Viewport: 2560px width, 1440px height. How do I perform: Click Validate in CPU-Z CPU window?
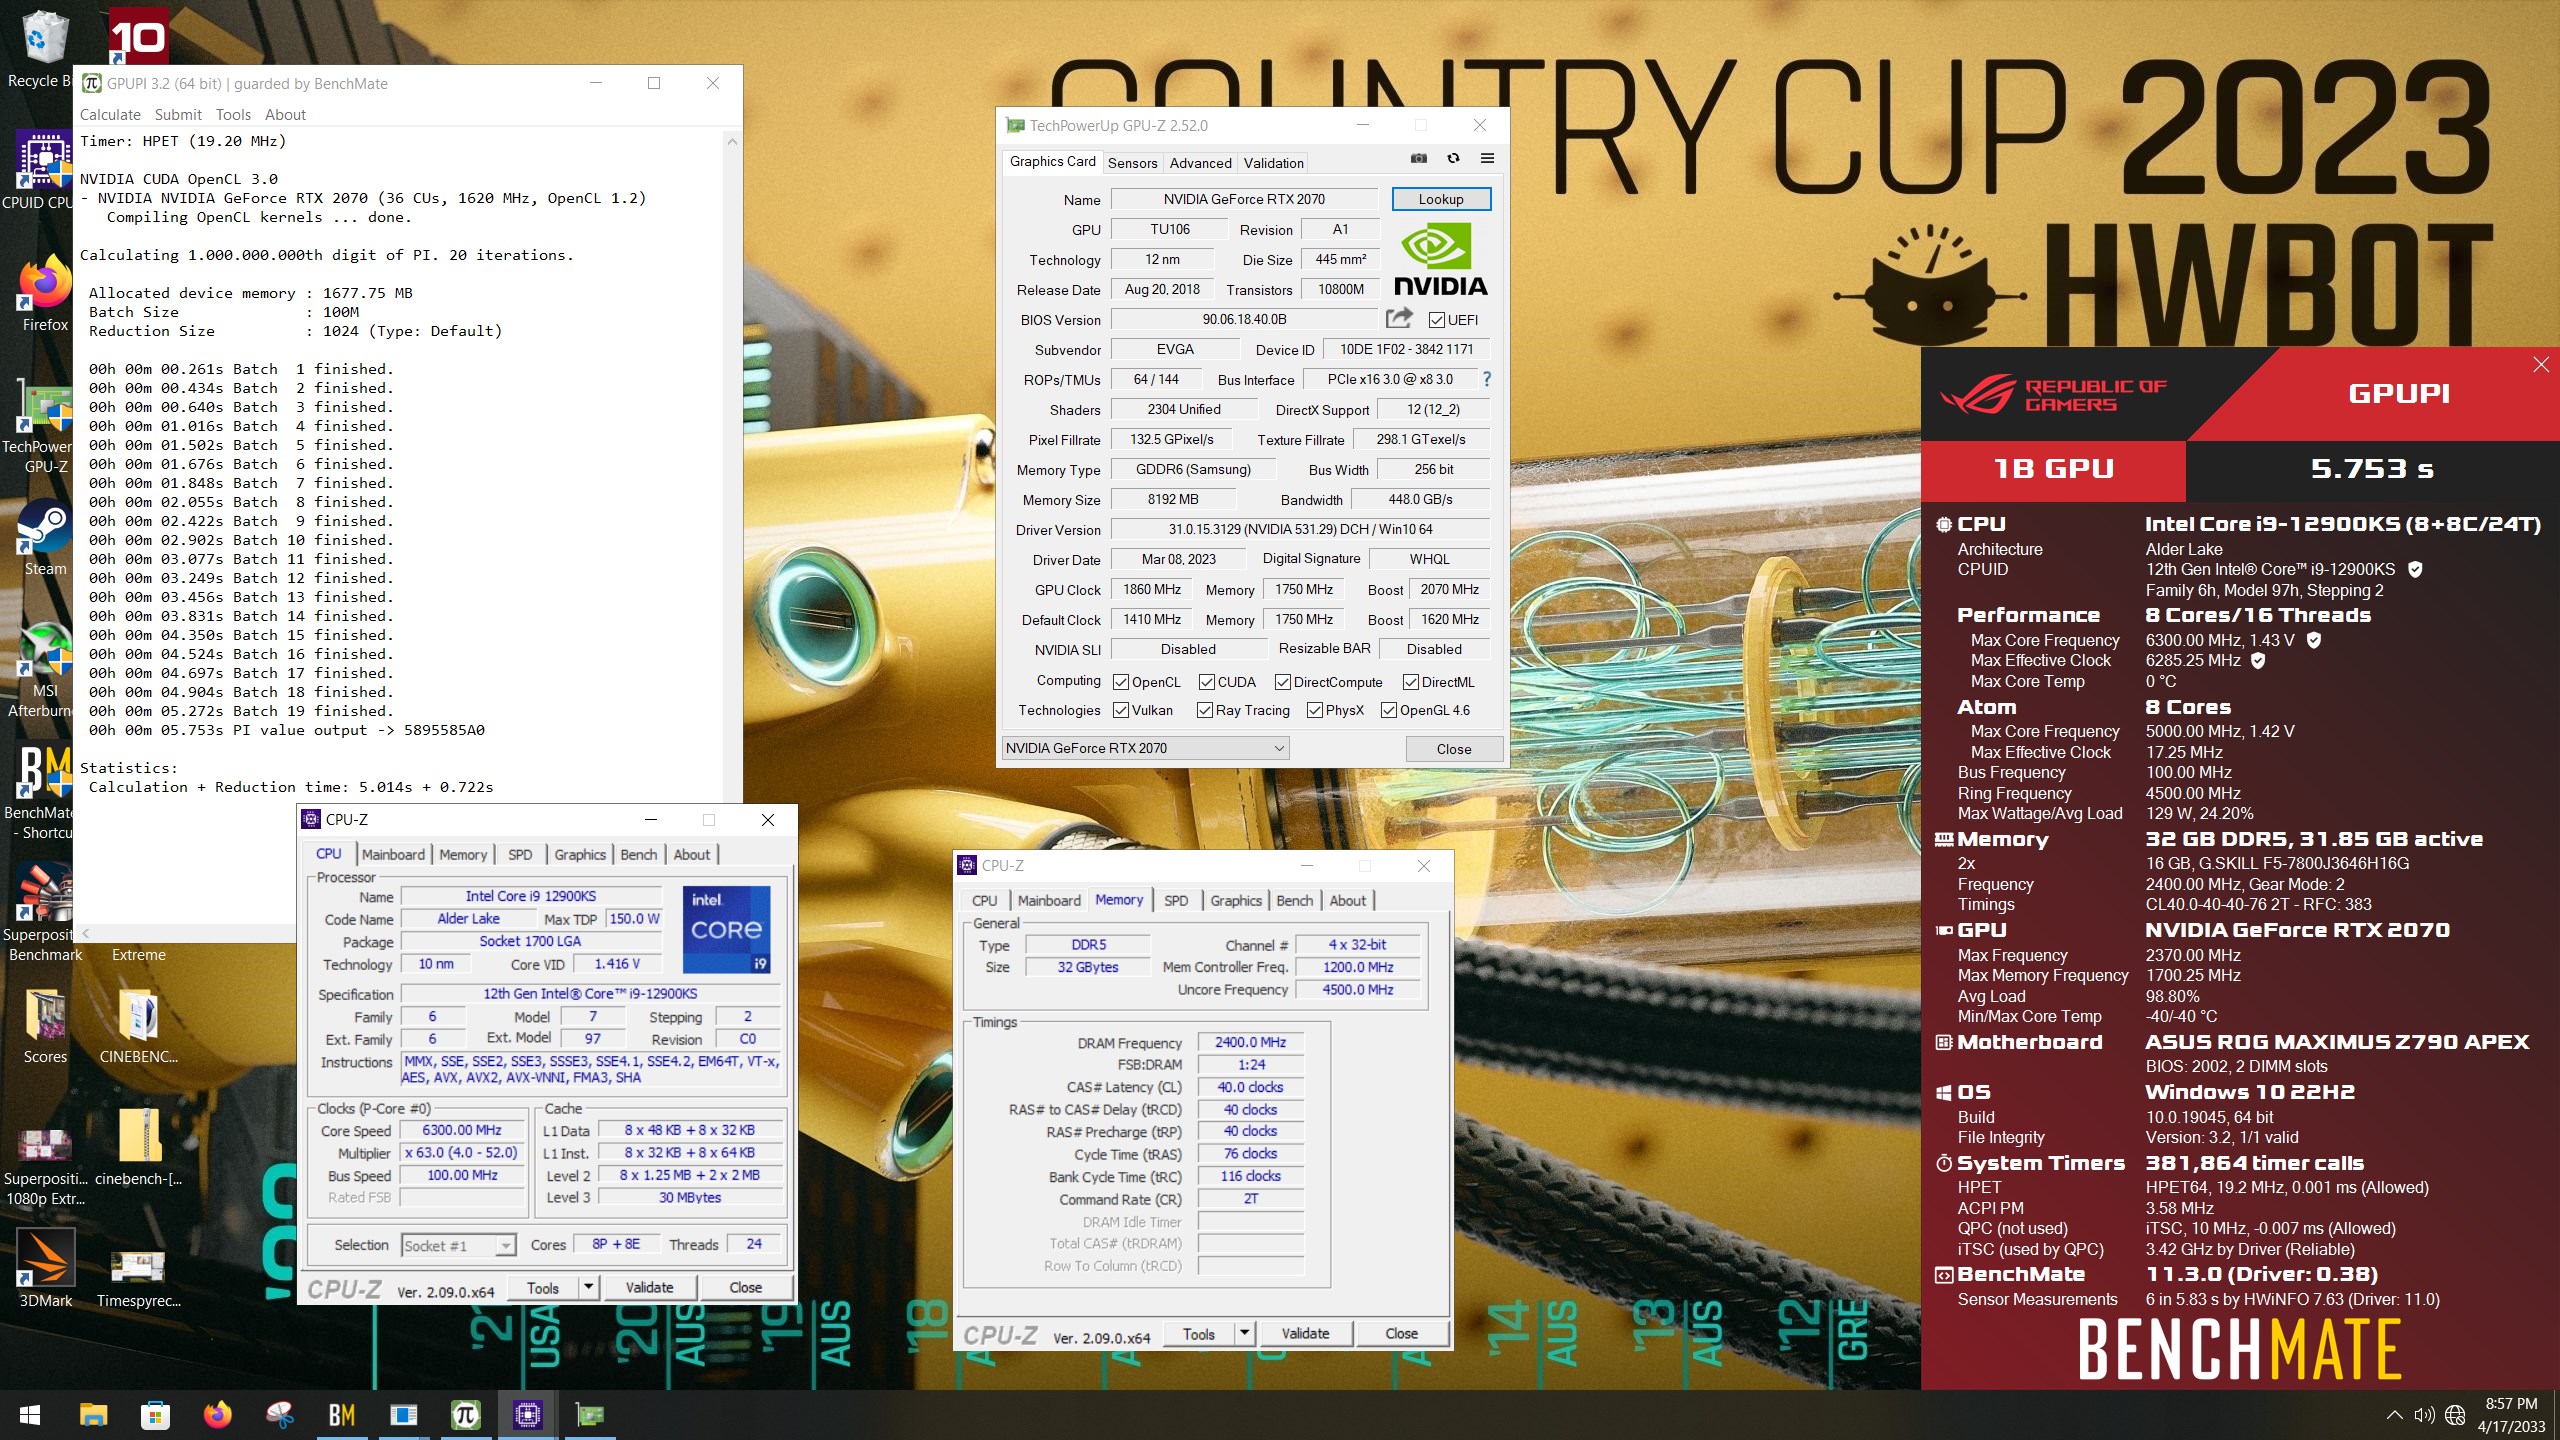[x=649, y=1288]
